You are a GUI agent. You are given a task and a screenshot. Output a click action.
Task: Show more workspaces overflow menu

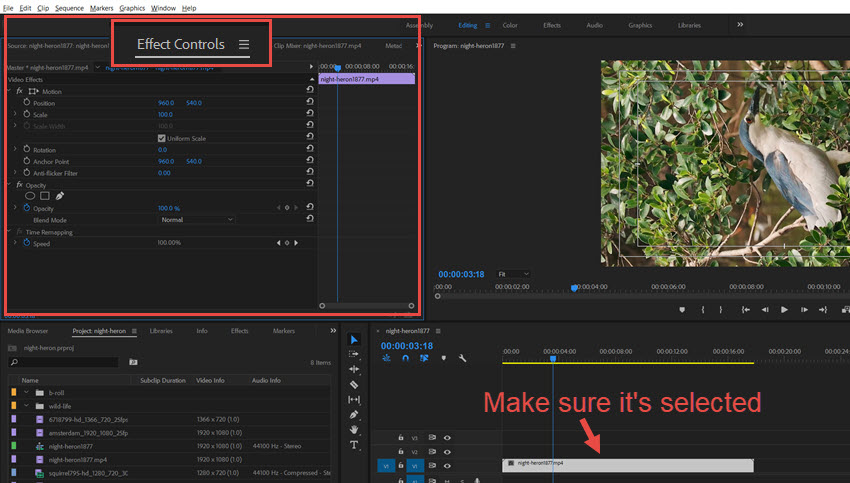(740, 24)
